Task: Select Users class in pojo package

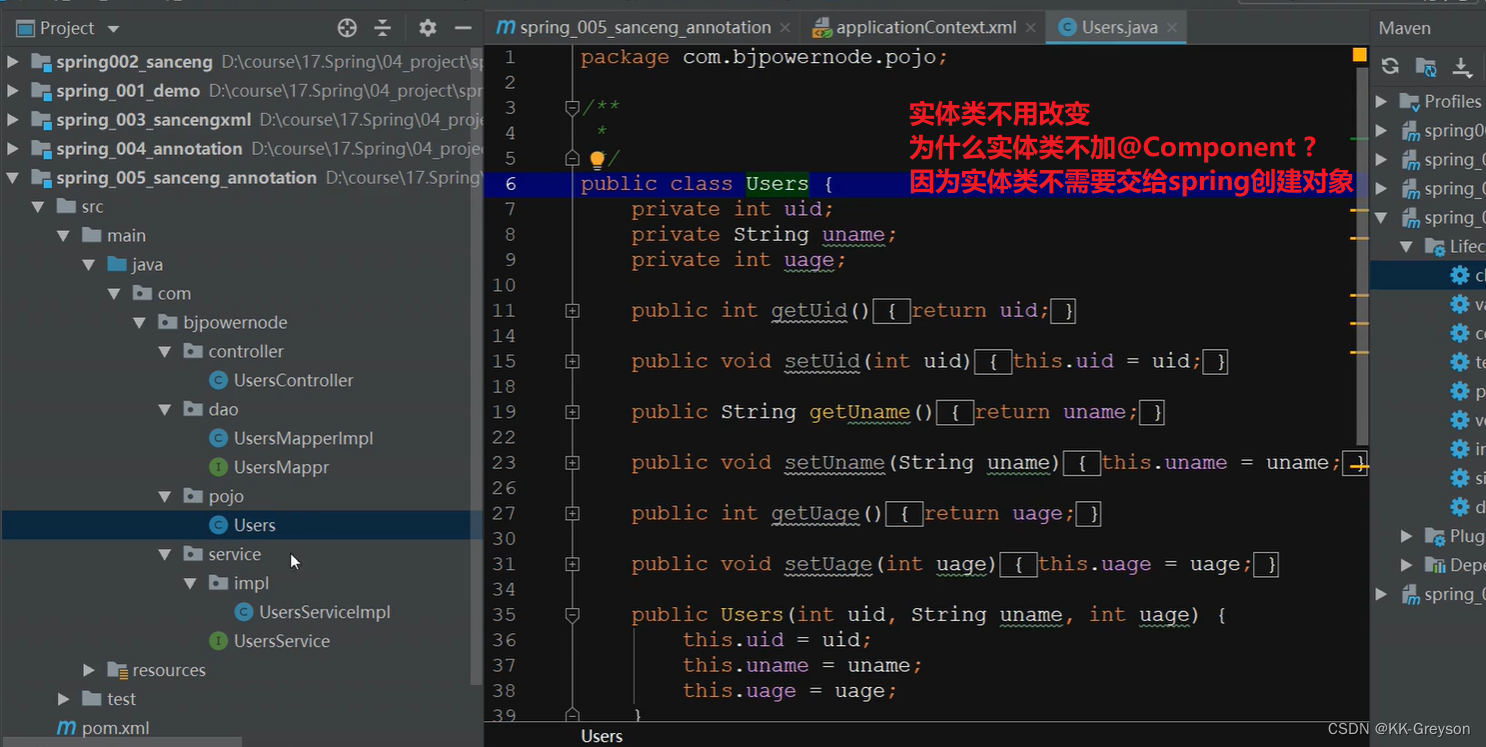Action: coord(254,526)
